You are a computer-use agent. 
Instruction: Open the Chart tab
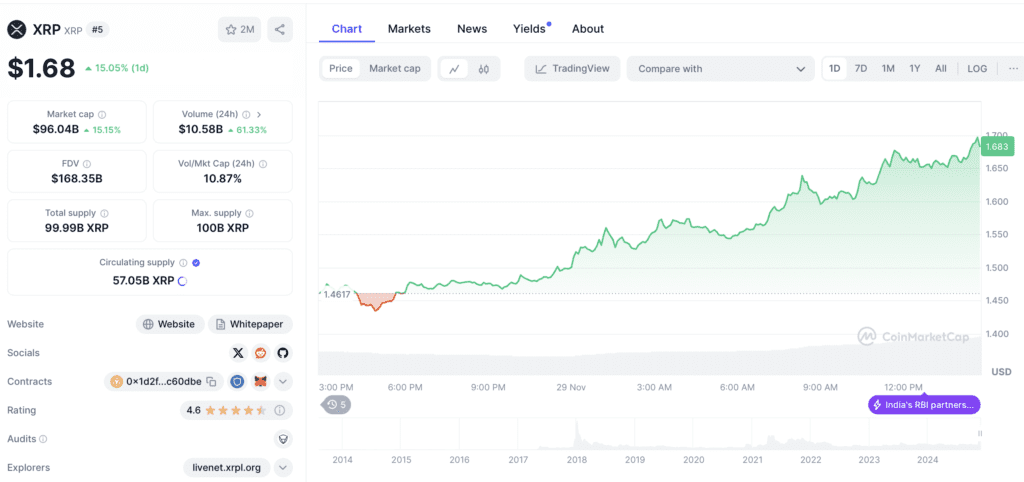tap(347, 29)
